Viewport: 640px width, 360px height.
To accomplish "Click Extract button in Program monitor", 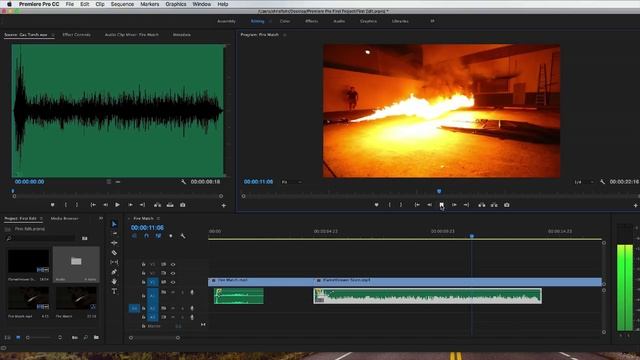I will pyautogui.click(x=494, y=205).
